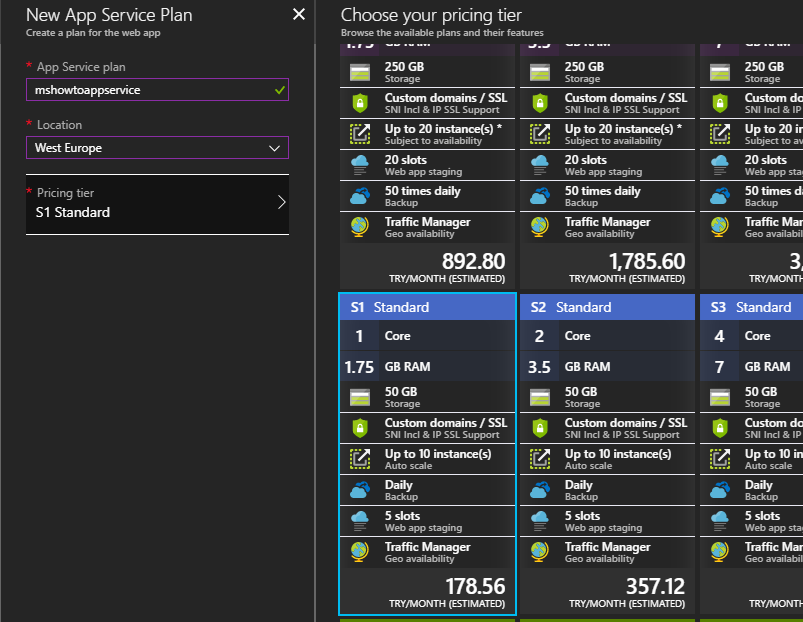803x622 pixels.
Task: Click the 3.5 GB RAM row in S2 card
Action: pyautogui.click(x=607, y=367)
